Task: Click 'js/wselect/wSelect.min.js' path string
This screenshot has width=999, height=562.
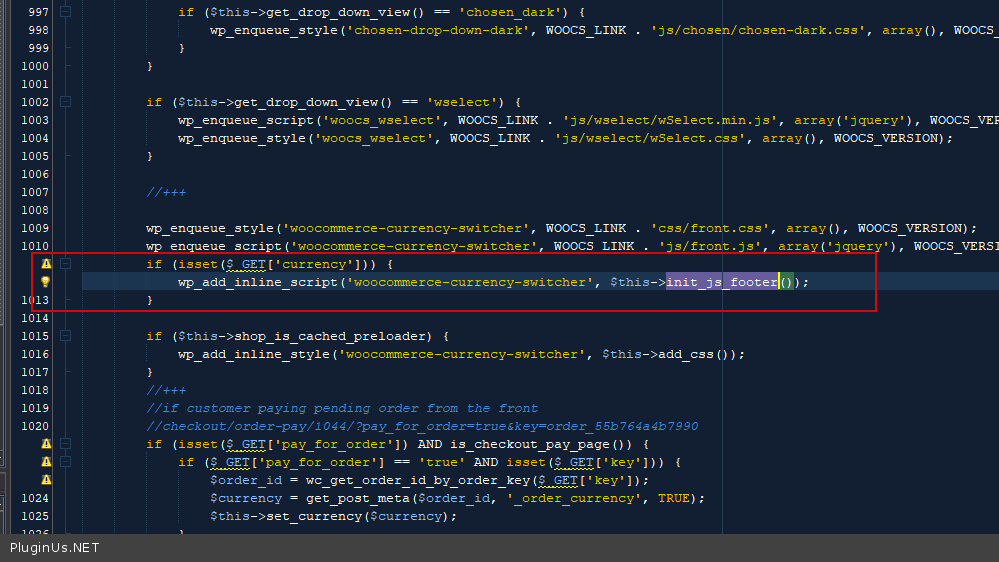Action: coord(670,120)
